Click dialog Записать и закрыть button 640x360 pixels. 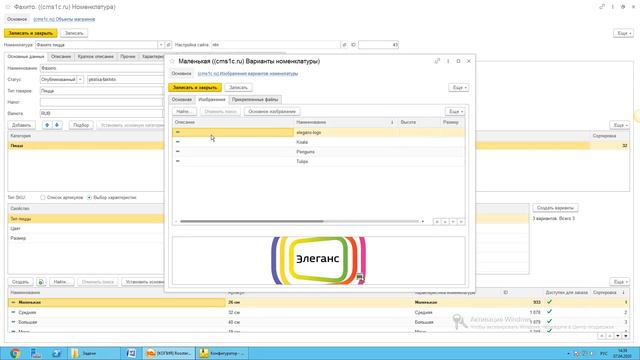(195, 88)
